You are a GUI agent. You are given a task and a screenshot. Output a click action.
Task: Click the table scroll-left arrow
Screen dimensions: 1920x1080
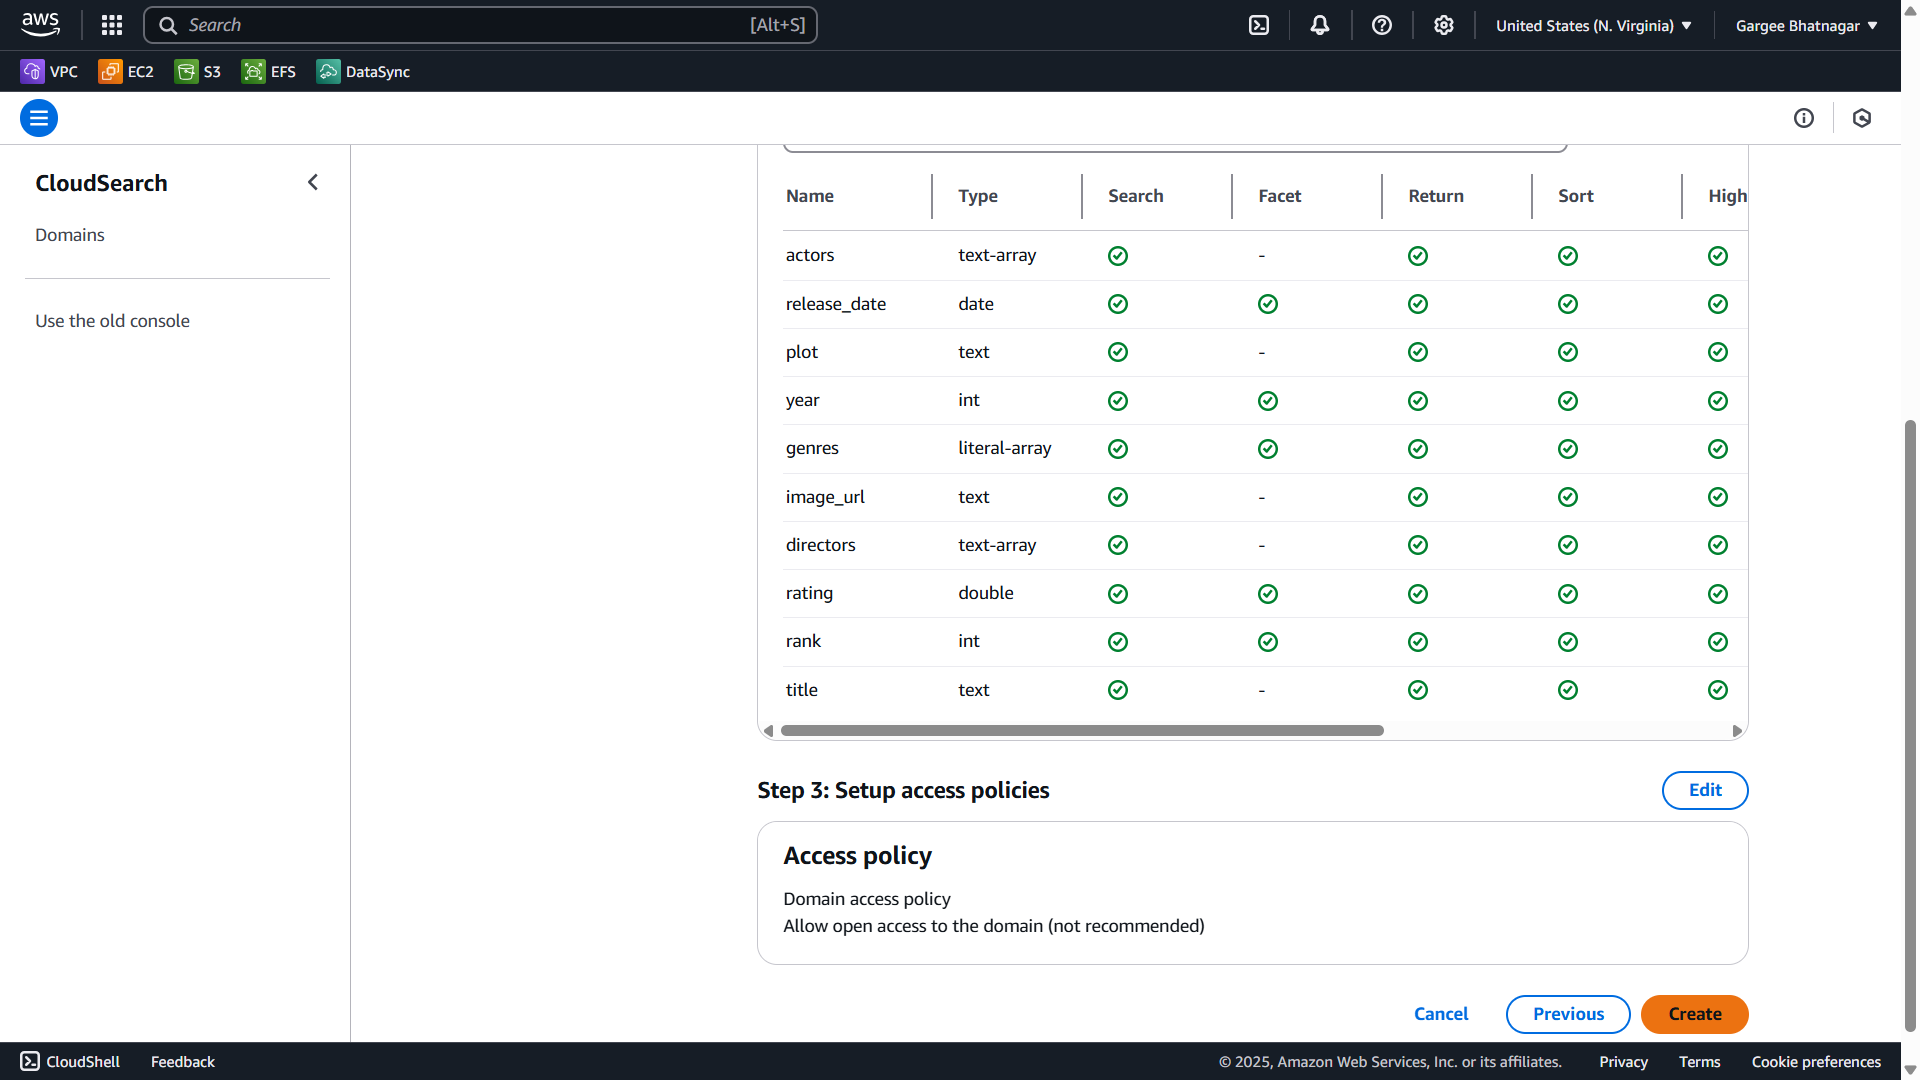(x=768, y=731)
